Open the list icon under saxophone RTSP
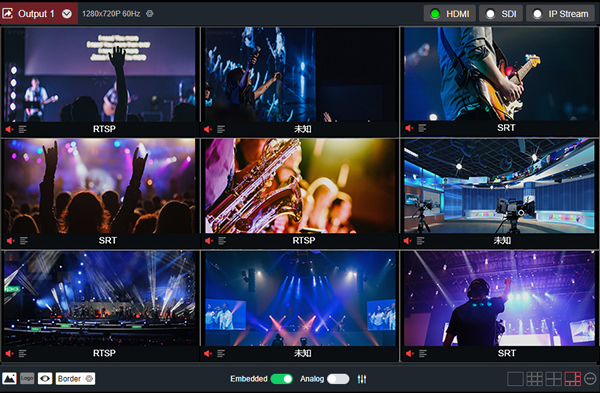The width and height of the screenshot is (600, 393). [x=222, y=241]
